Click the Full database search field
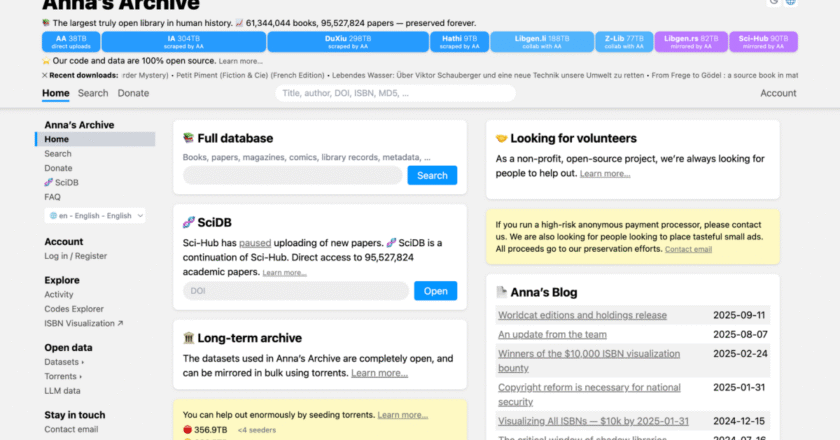This screenshot has height=440, width=840. tap(292, 175)
